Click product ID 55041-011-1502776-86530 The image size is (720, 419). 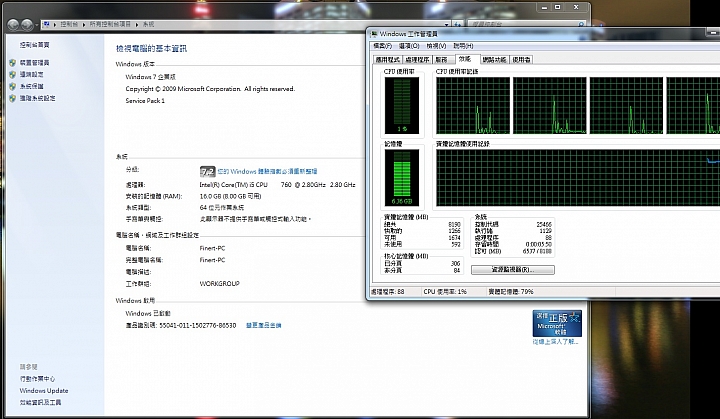pos(197,325)
